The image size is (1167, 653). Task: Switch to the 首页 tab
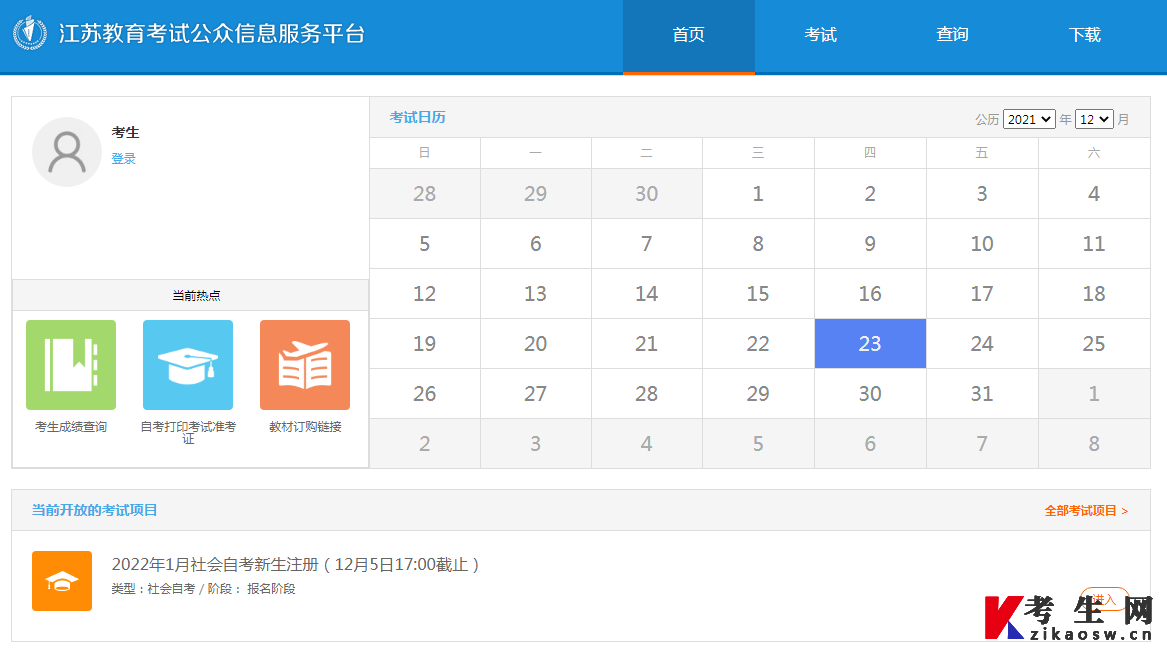click(x=688, y=35)
